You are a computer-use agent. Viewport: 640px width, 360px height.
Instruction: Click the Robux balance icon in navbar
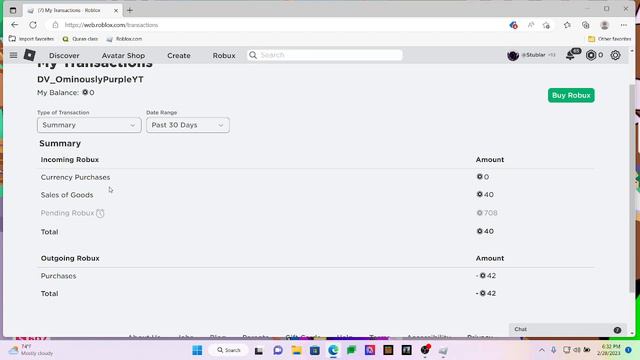pos(591,55)
